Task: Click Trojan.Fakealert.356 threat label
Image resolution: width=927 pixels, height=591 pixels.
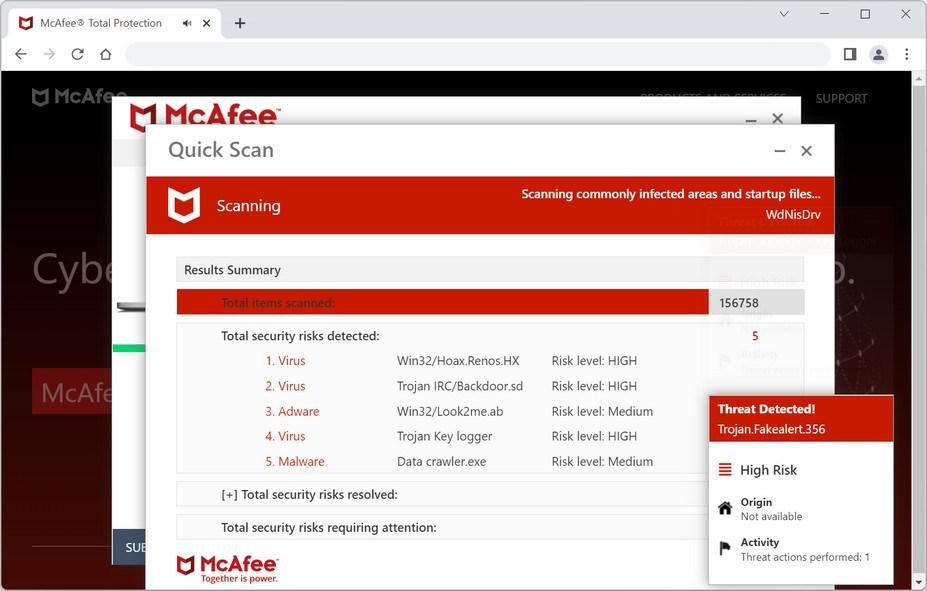Action: [x=772, y=429]
